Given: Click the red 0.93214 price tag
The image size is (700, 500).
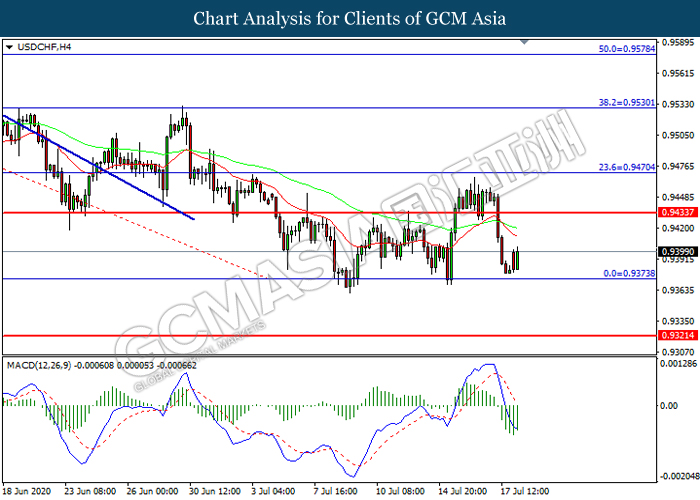Looking at the screenshot, I should [678, 335].
